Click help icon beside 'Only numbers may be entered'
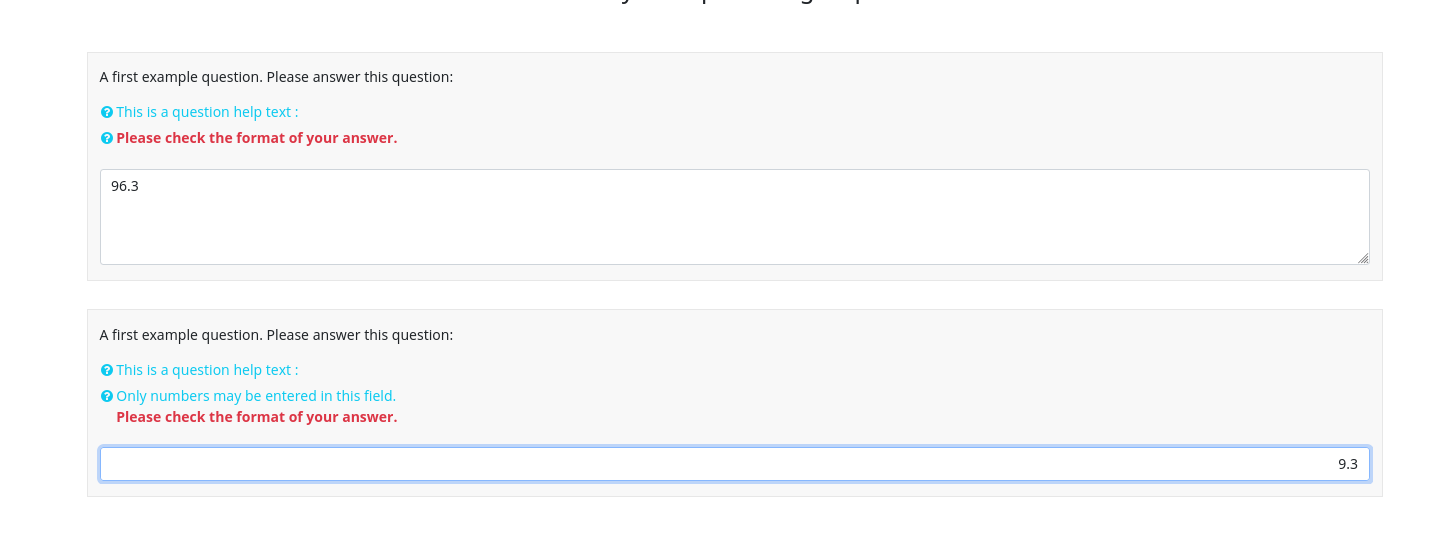Image resolution: width=1443 pixels, height=552 pixels. pyautogui.click(x=107, y=396)
